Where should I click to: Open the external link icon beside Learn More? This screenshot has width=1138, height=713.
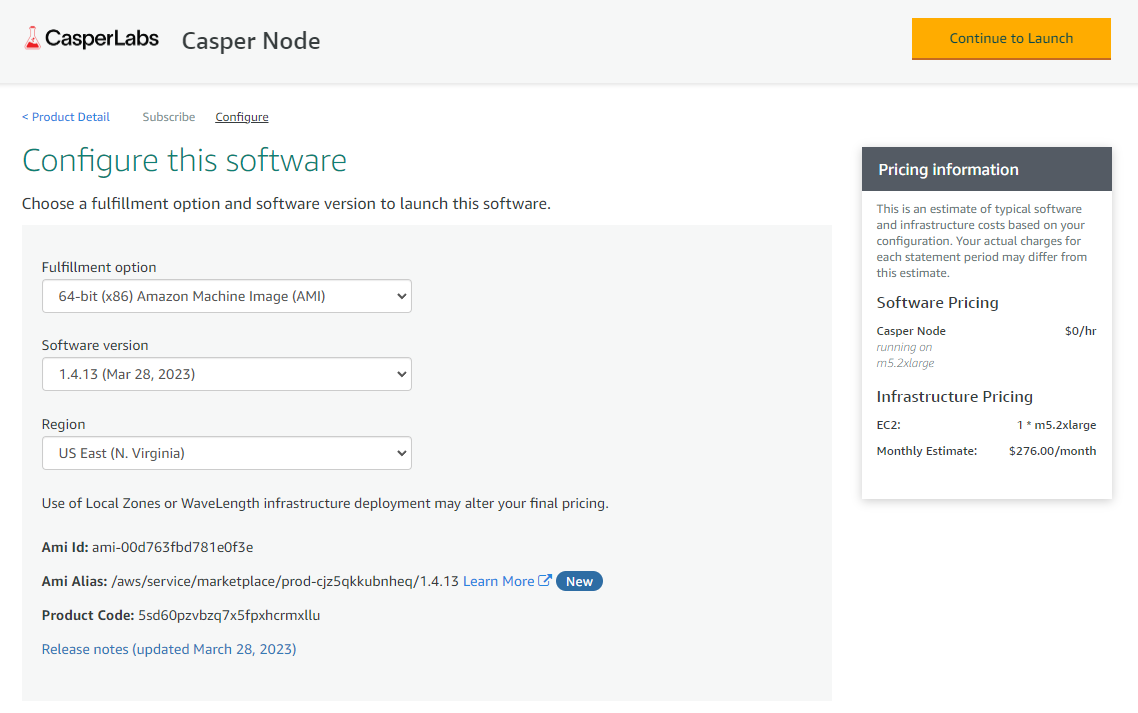coord(545,581)
